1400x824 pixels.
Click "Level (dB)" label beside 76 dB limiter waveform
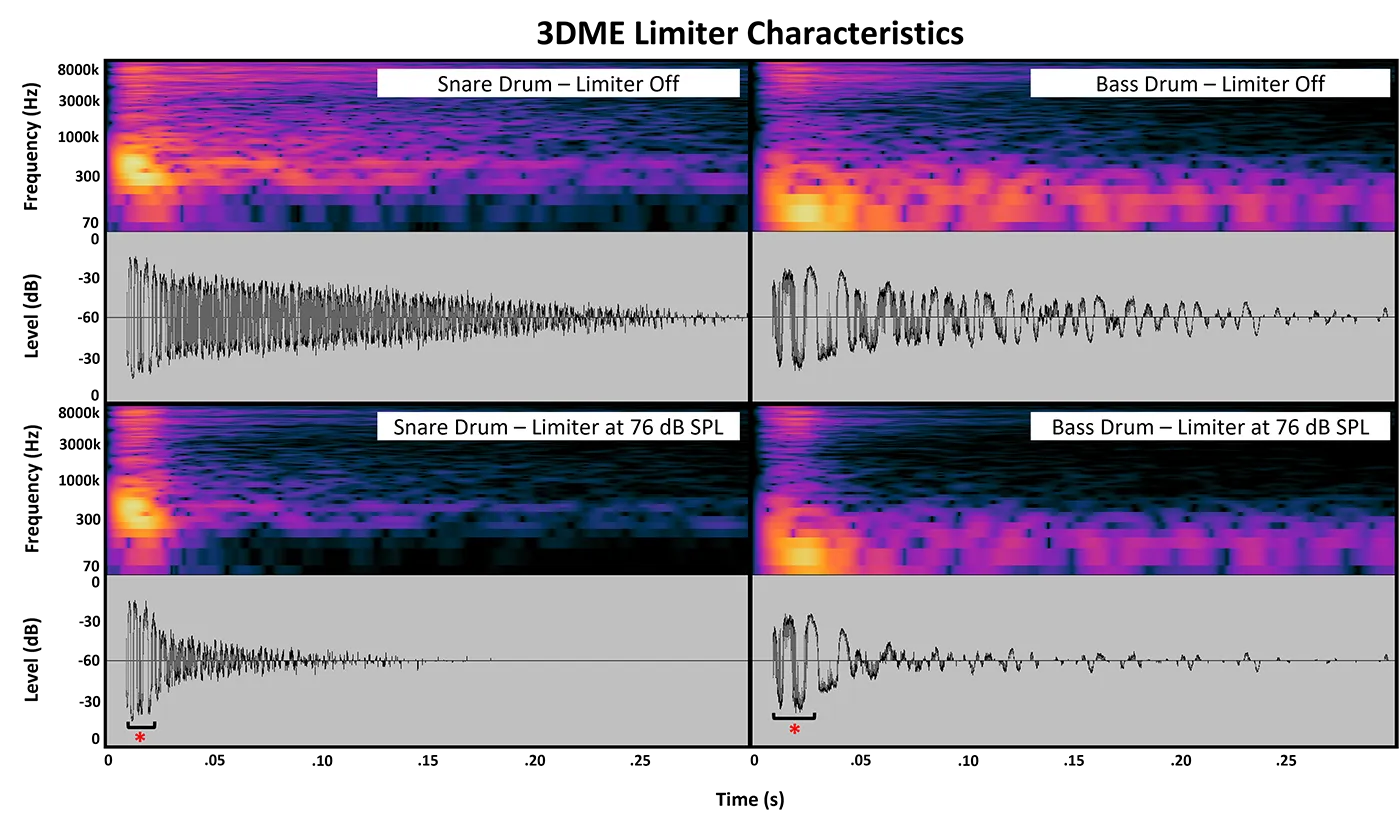pyautogui.click(x=31, y=661)
